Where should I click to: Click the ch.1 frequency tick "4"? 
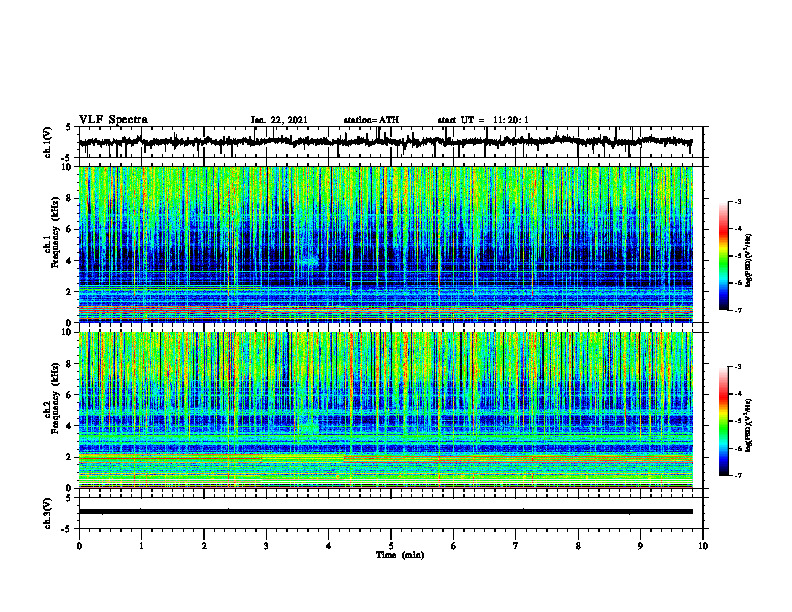[70, 261]
